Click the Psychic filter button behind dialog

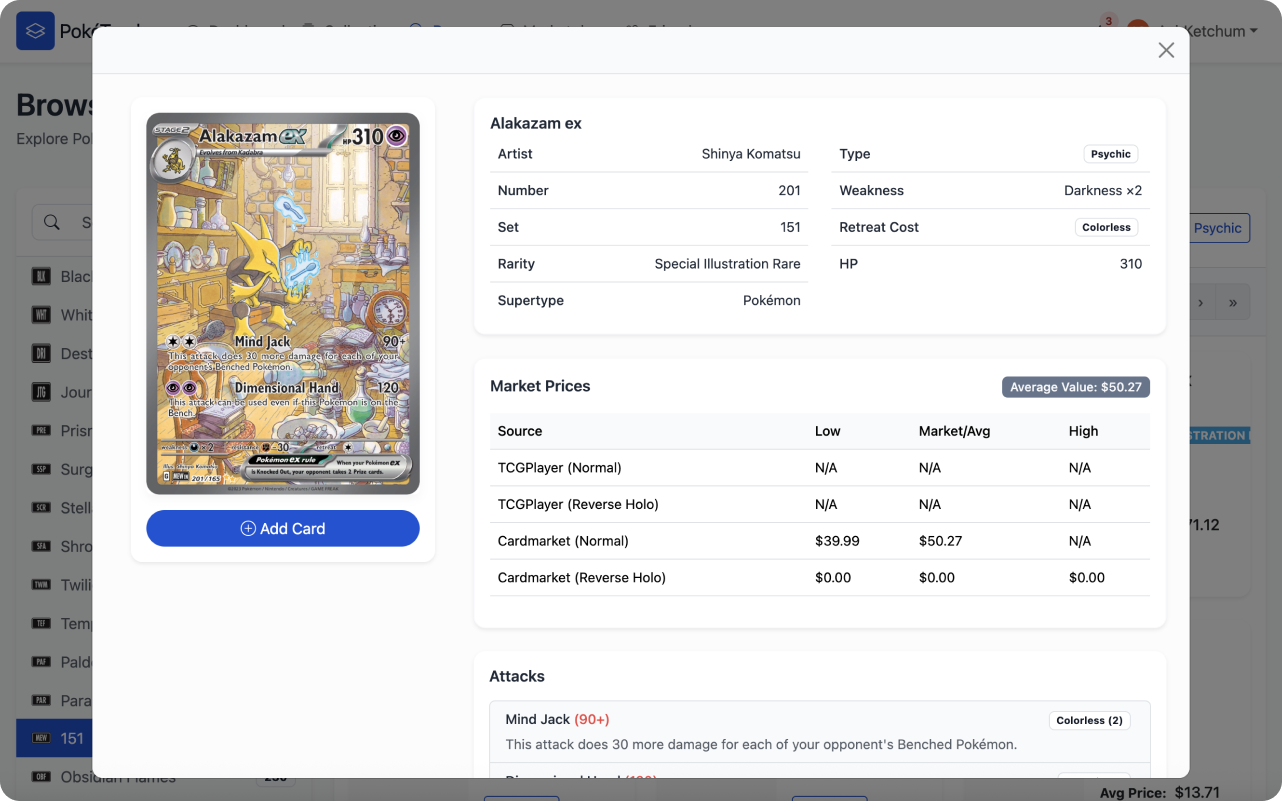(x=1219, y=228)
